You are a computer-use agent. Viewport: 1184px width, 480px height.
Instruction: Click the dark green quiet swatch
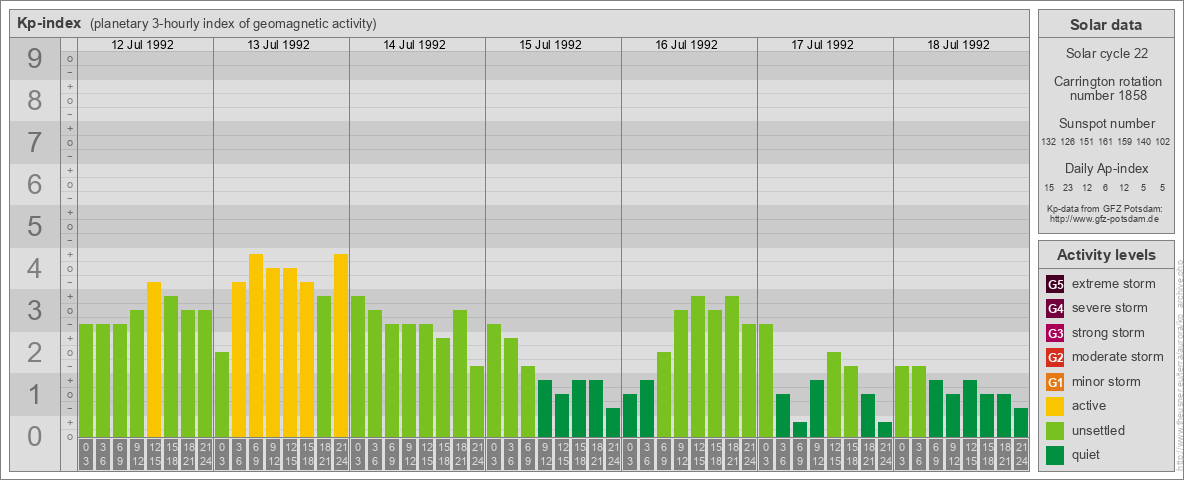click(1055, 455)
